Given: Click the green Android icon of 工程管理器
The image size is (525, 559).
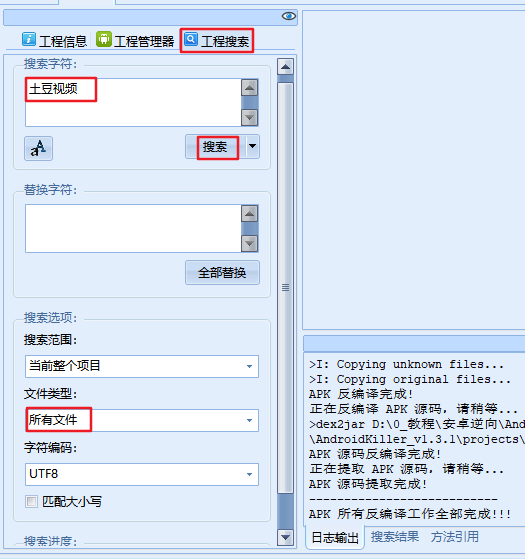Looking at the screenshot, I should click(104, 39).
